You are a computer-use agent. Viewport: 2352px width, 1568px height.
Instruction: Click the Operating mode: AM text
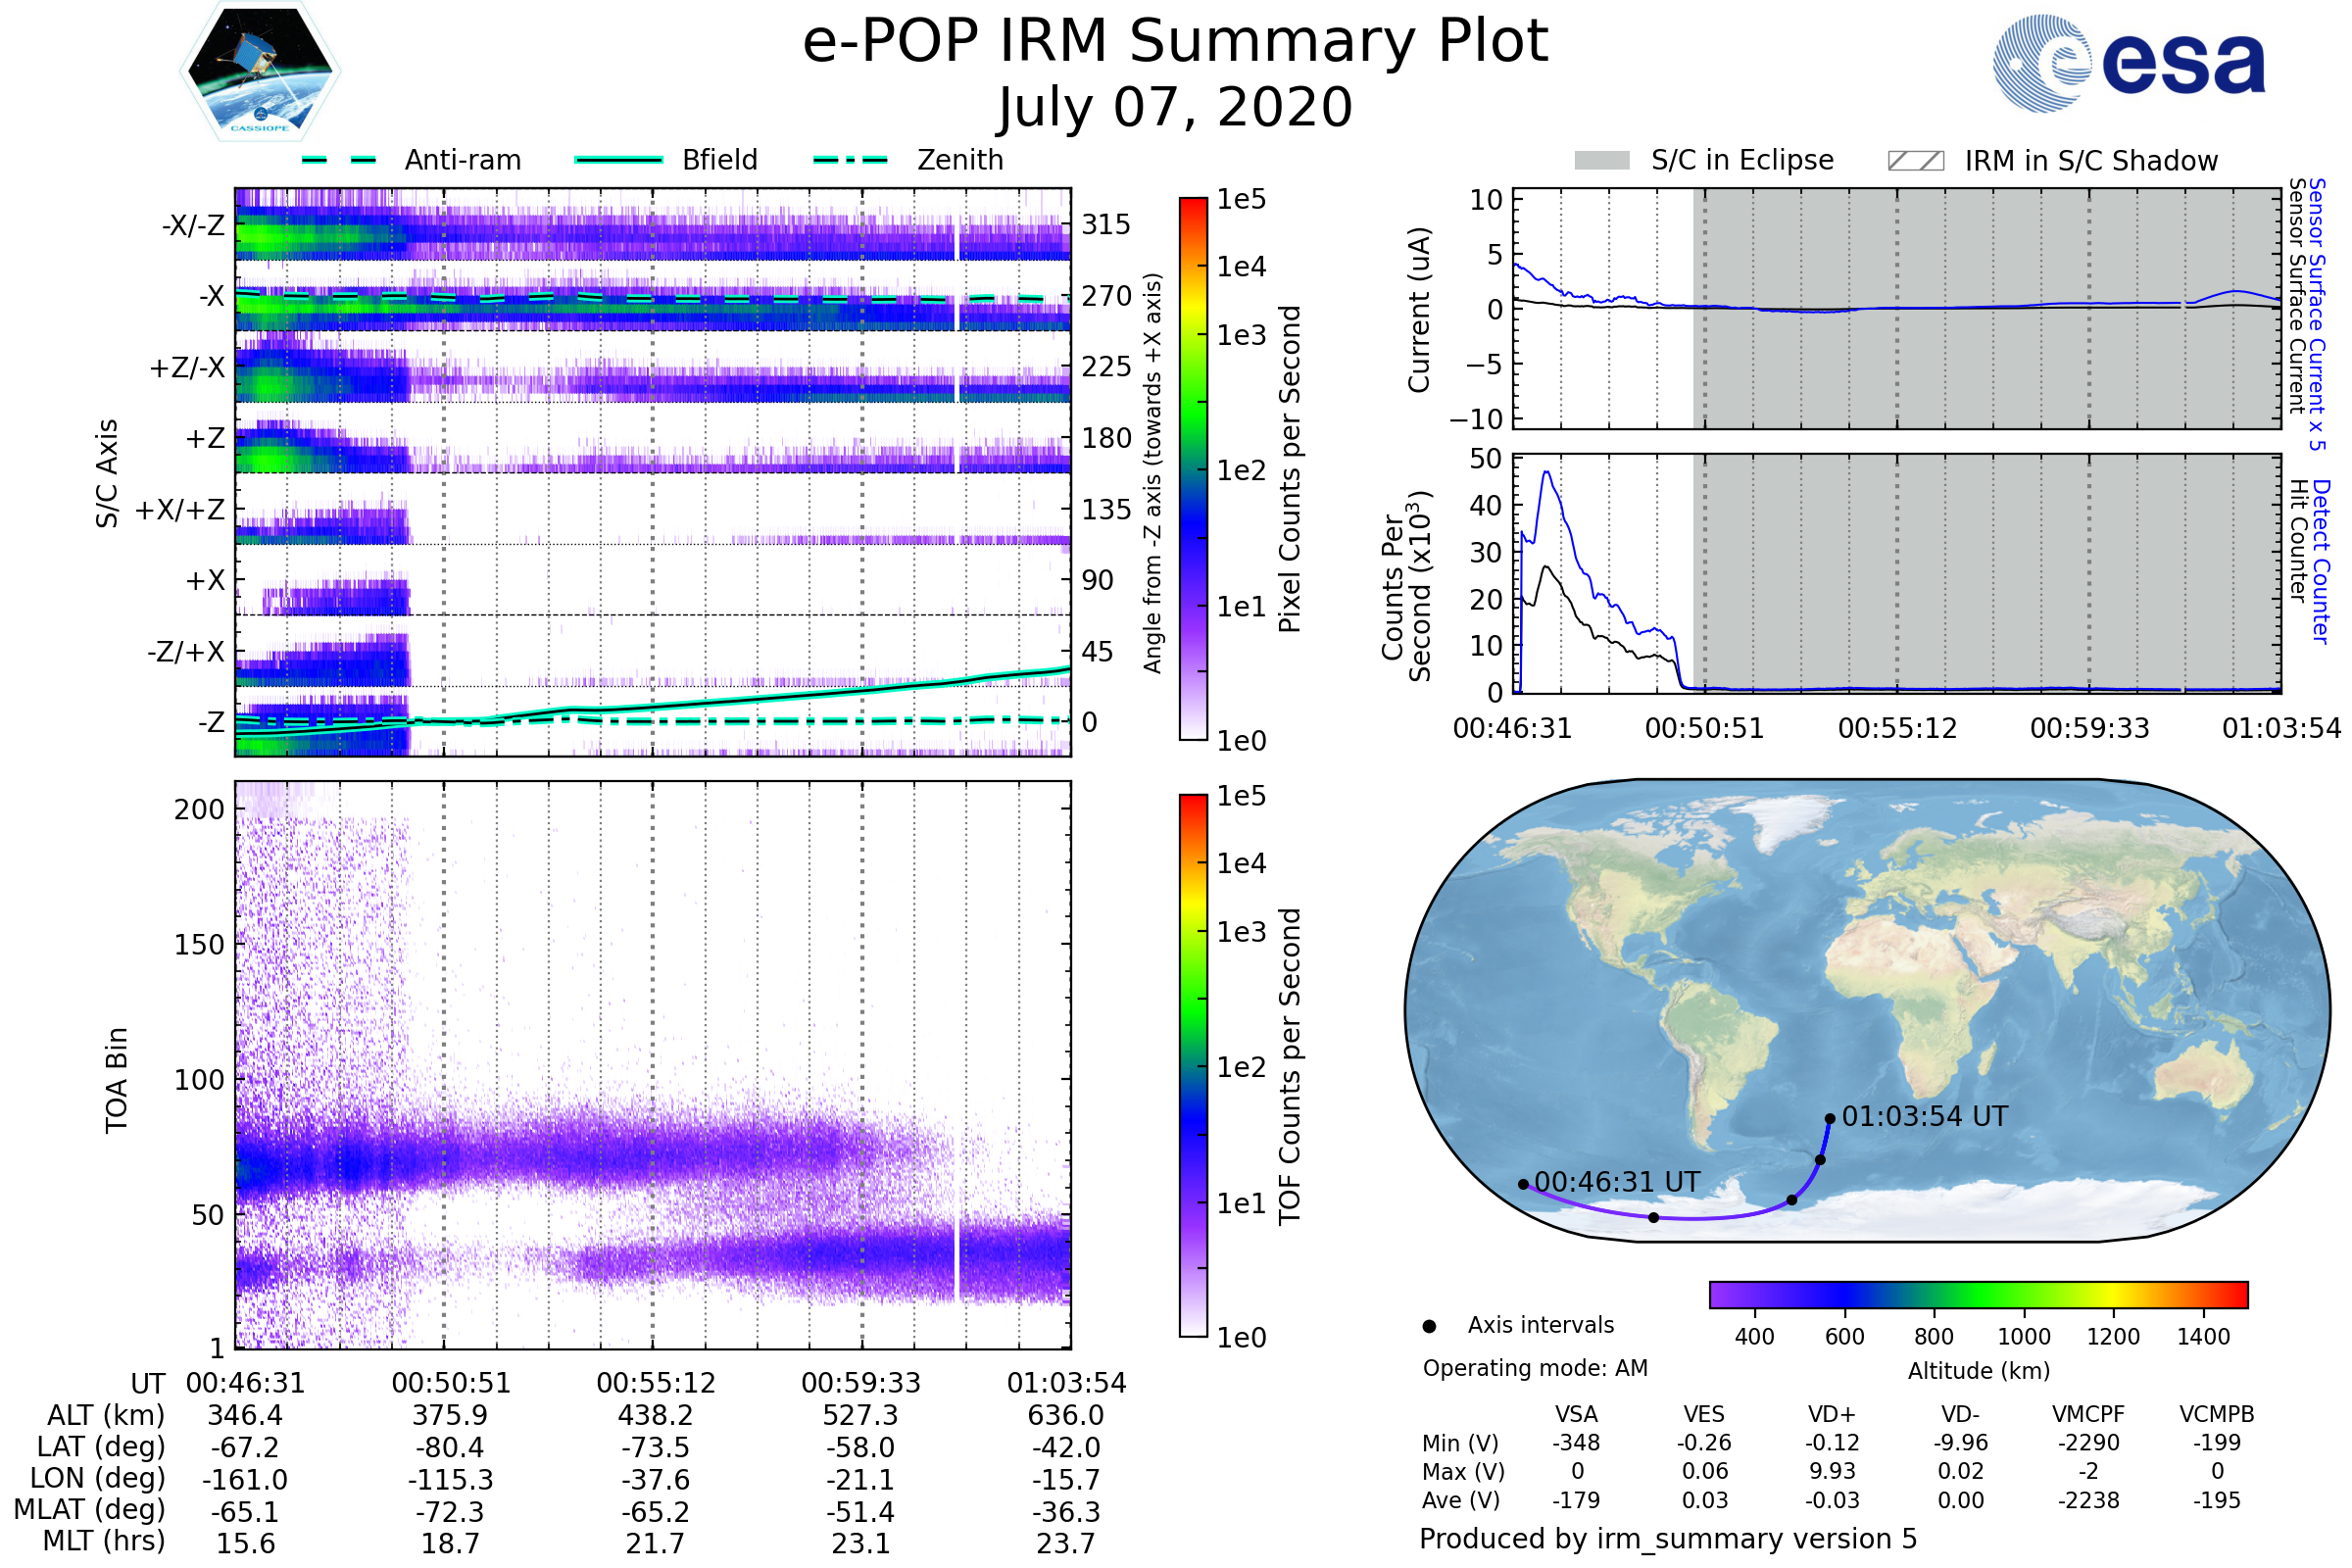[1535, 1368]
